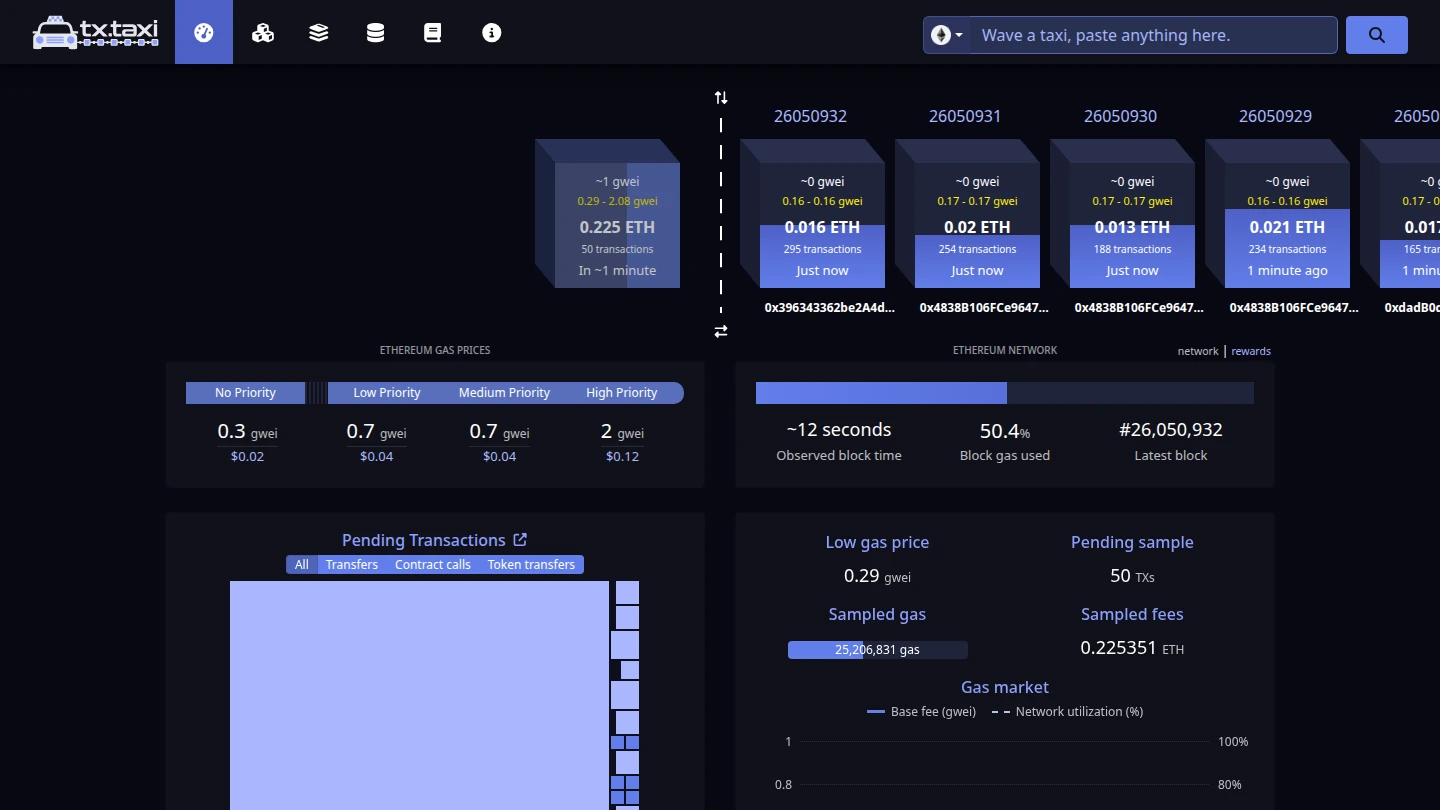Click the Gas market chart title
This screenshot has height=810, width=1440.
click(1005, 687)
